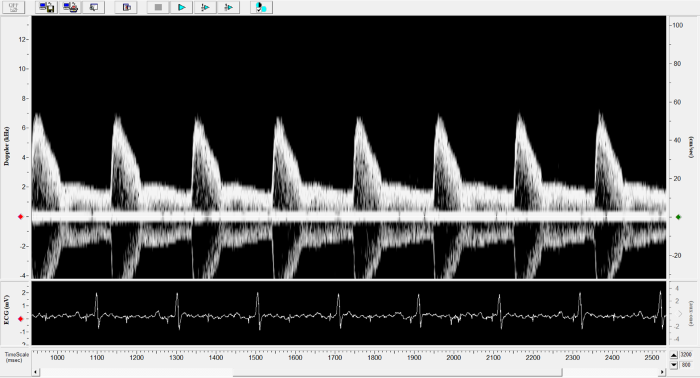Increase time scale with the up arrow

click(x=674, y=355)
